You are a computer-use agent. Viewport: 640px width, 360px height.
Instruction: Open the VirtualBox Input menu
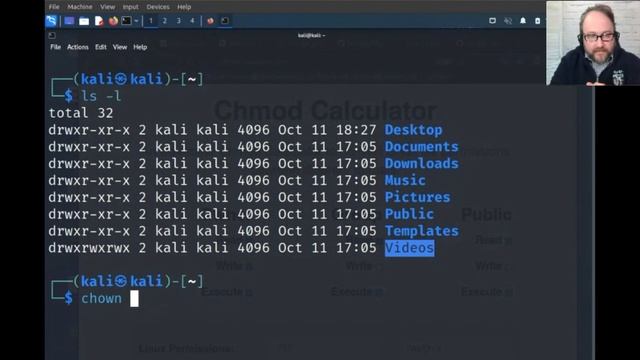point(131,7)
